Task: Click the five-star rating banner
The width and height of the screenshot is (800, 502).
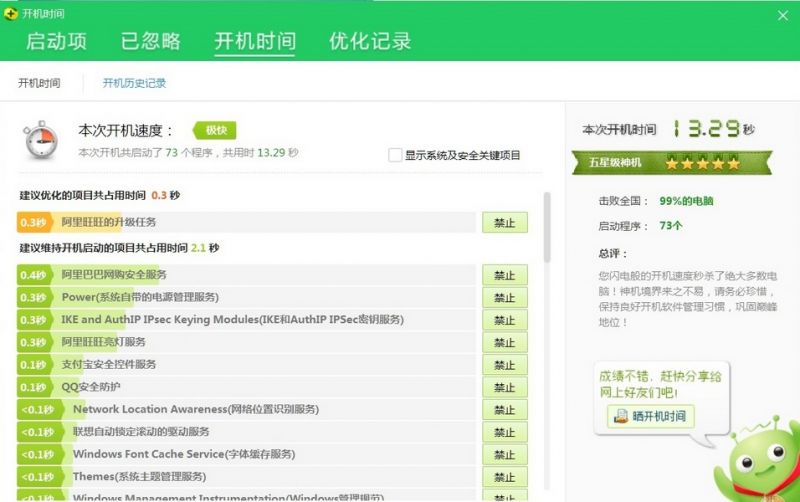Action: (672, 163)
